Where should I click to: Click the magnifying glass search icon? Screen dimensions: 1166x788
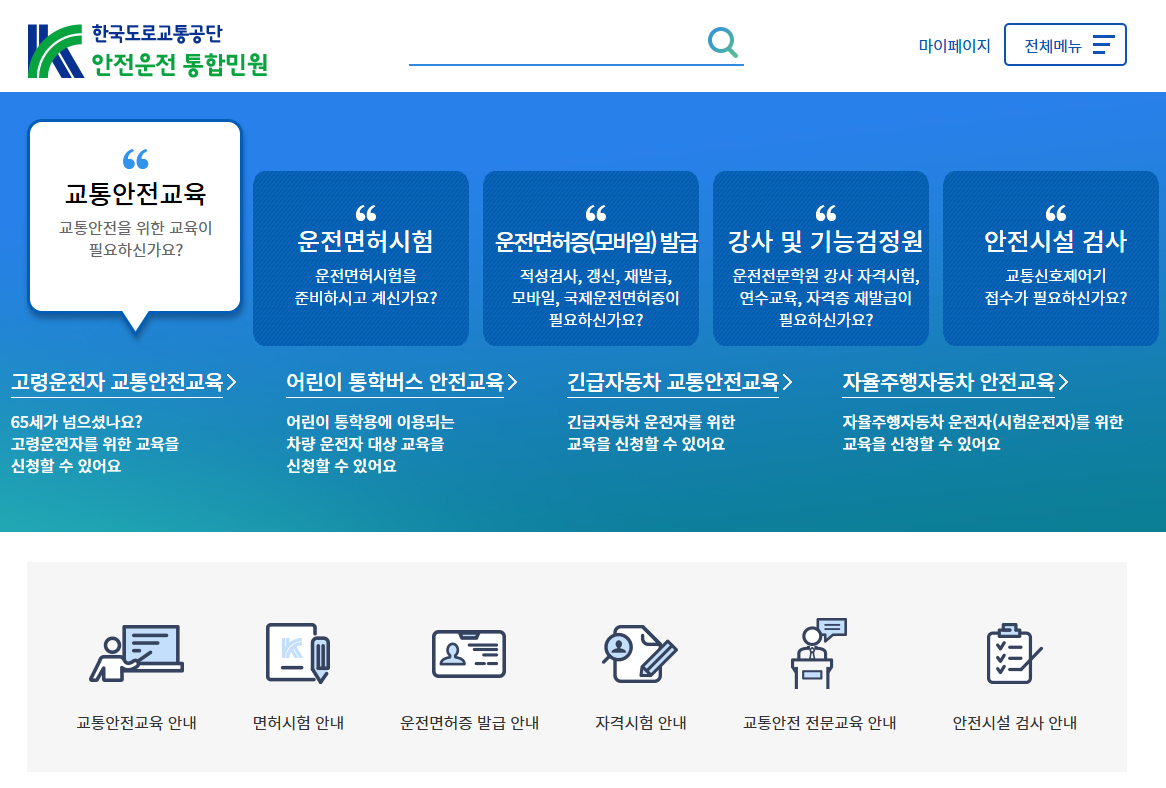click(x=723, y=43)
